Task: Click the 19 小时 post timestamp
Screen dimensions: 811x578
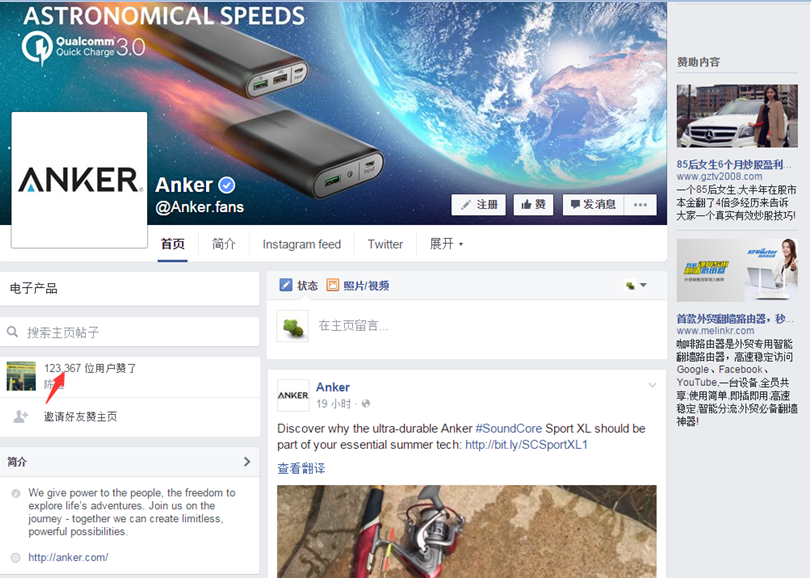Action: point(334,404)
